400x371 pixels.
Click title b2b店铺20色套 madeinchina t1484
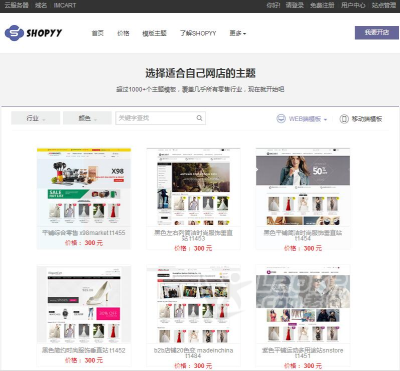(193, 353)
